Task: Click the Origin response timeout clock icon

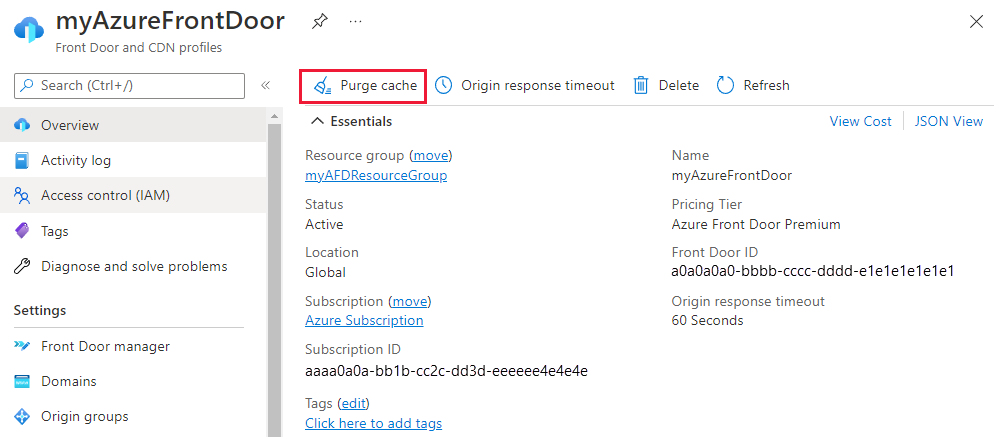Action: pyautogui.click(x=443, y=86)
